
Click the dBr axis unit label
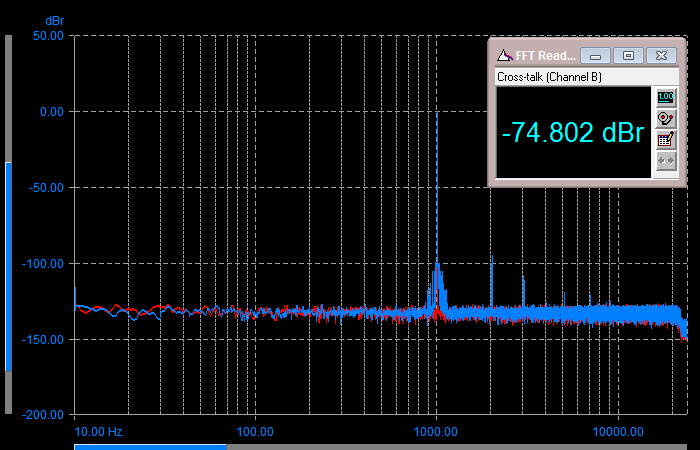pos(54,21)
